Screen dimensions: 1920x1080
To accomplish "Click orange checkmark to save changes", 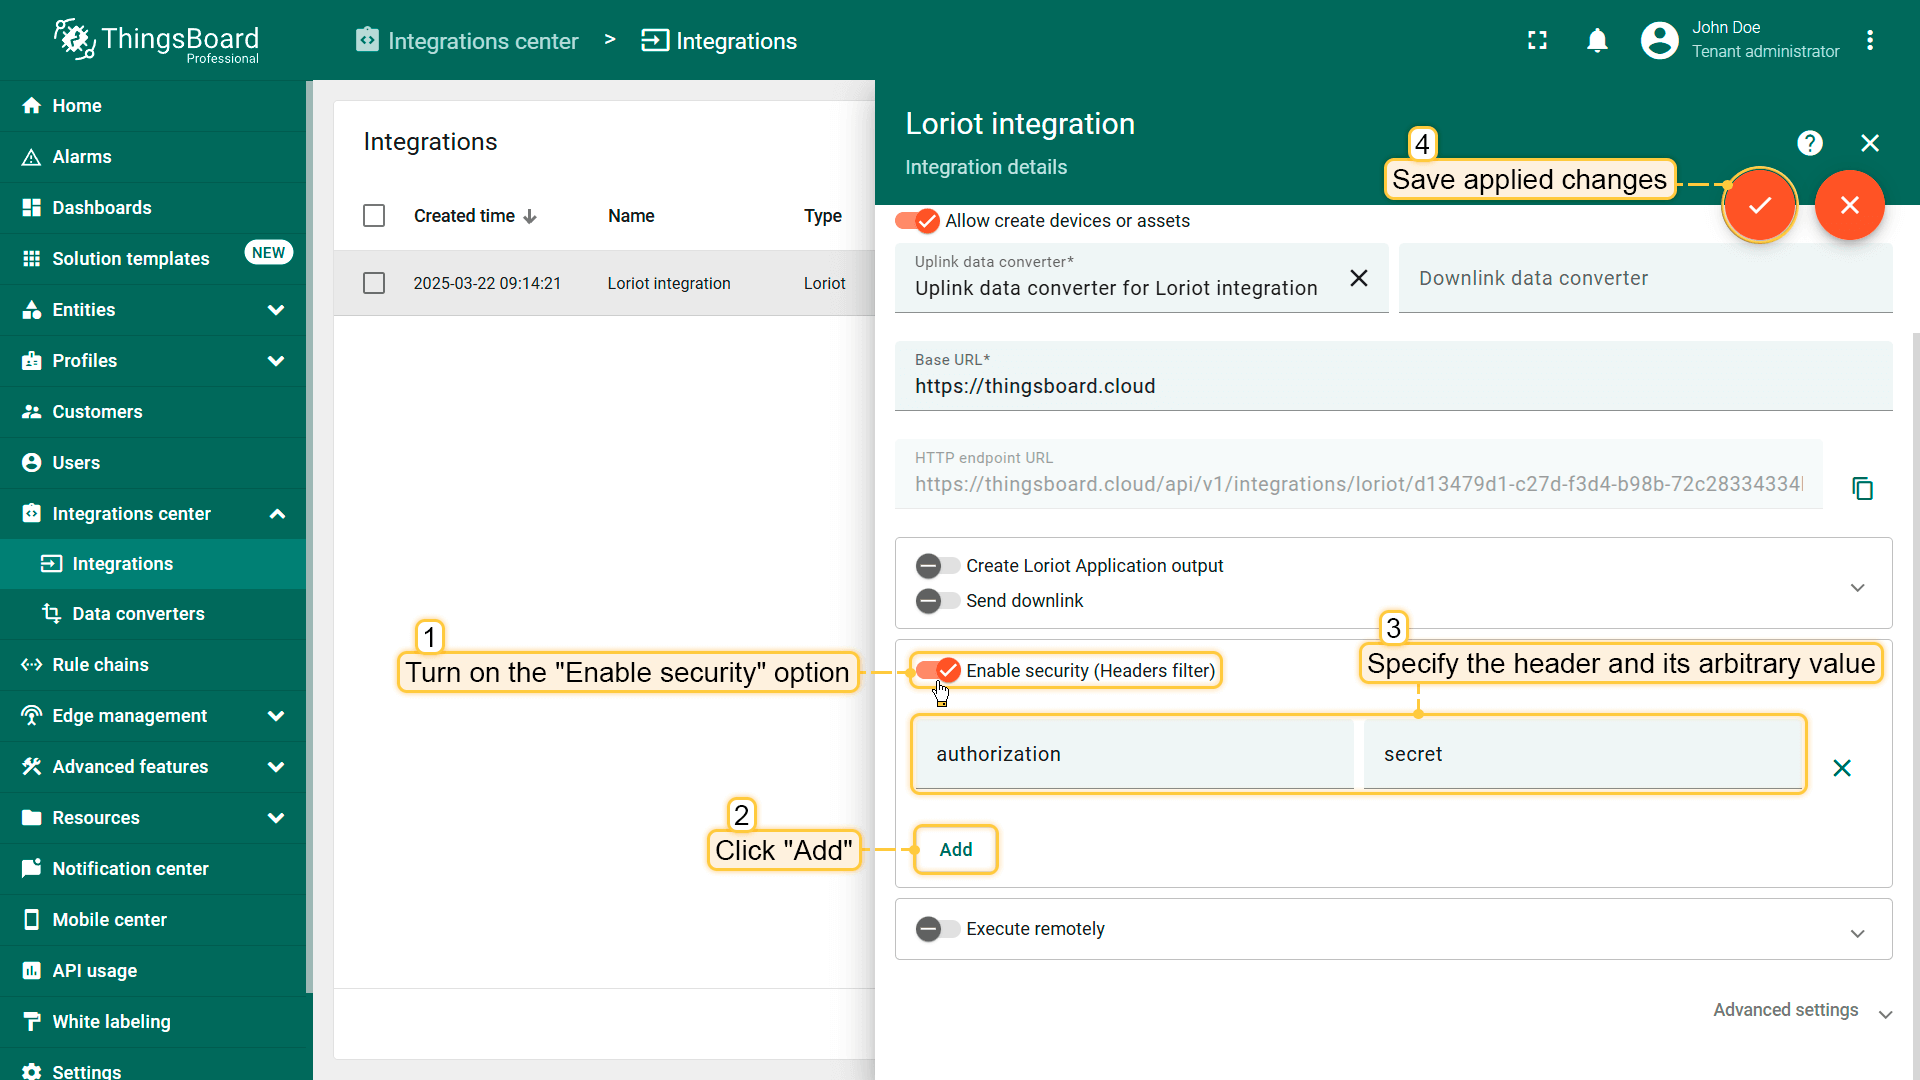I will 1759,205.
